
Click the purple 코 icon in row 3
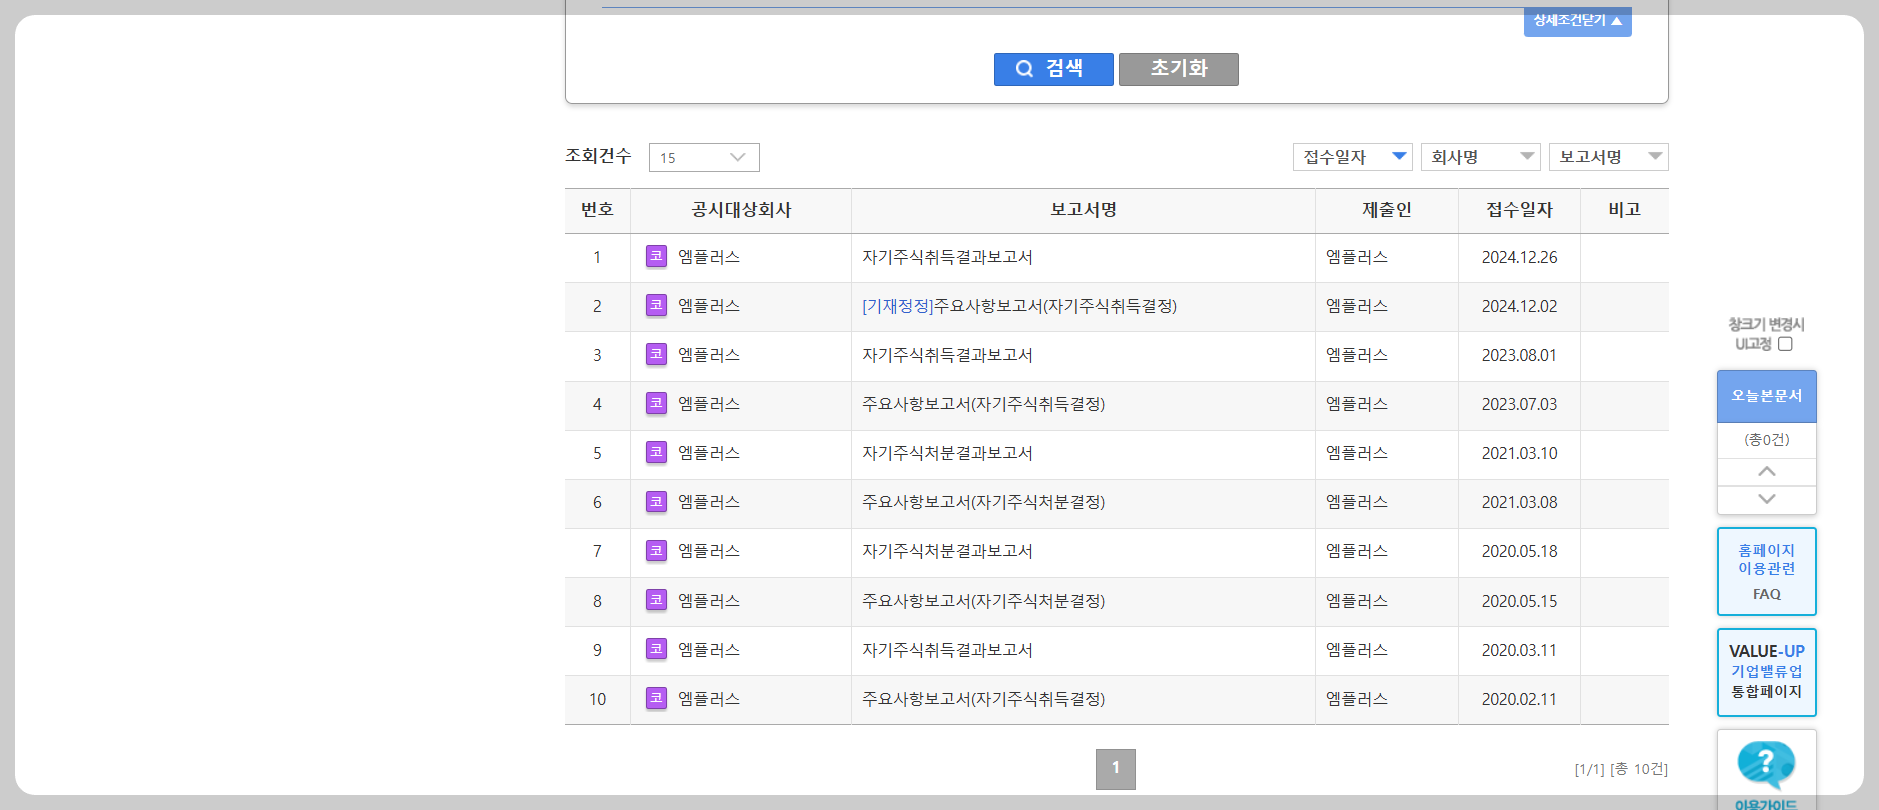point(656,354)
